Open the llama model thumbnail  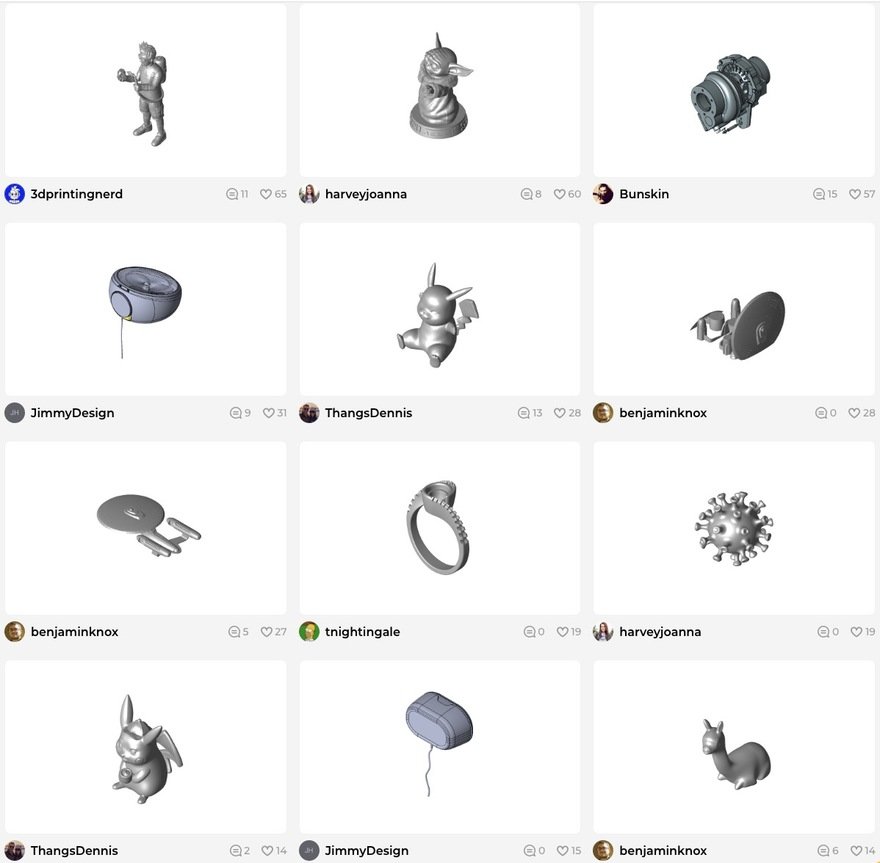(x=734, y=747)
